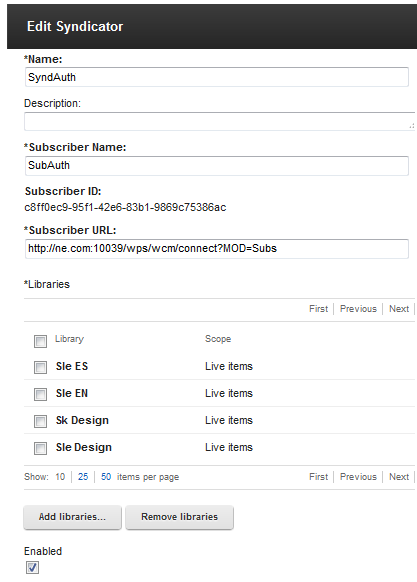Open the Add libraries dialog
The image size is (417, 582).
(x=72, y=517)
